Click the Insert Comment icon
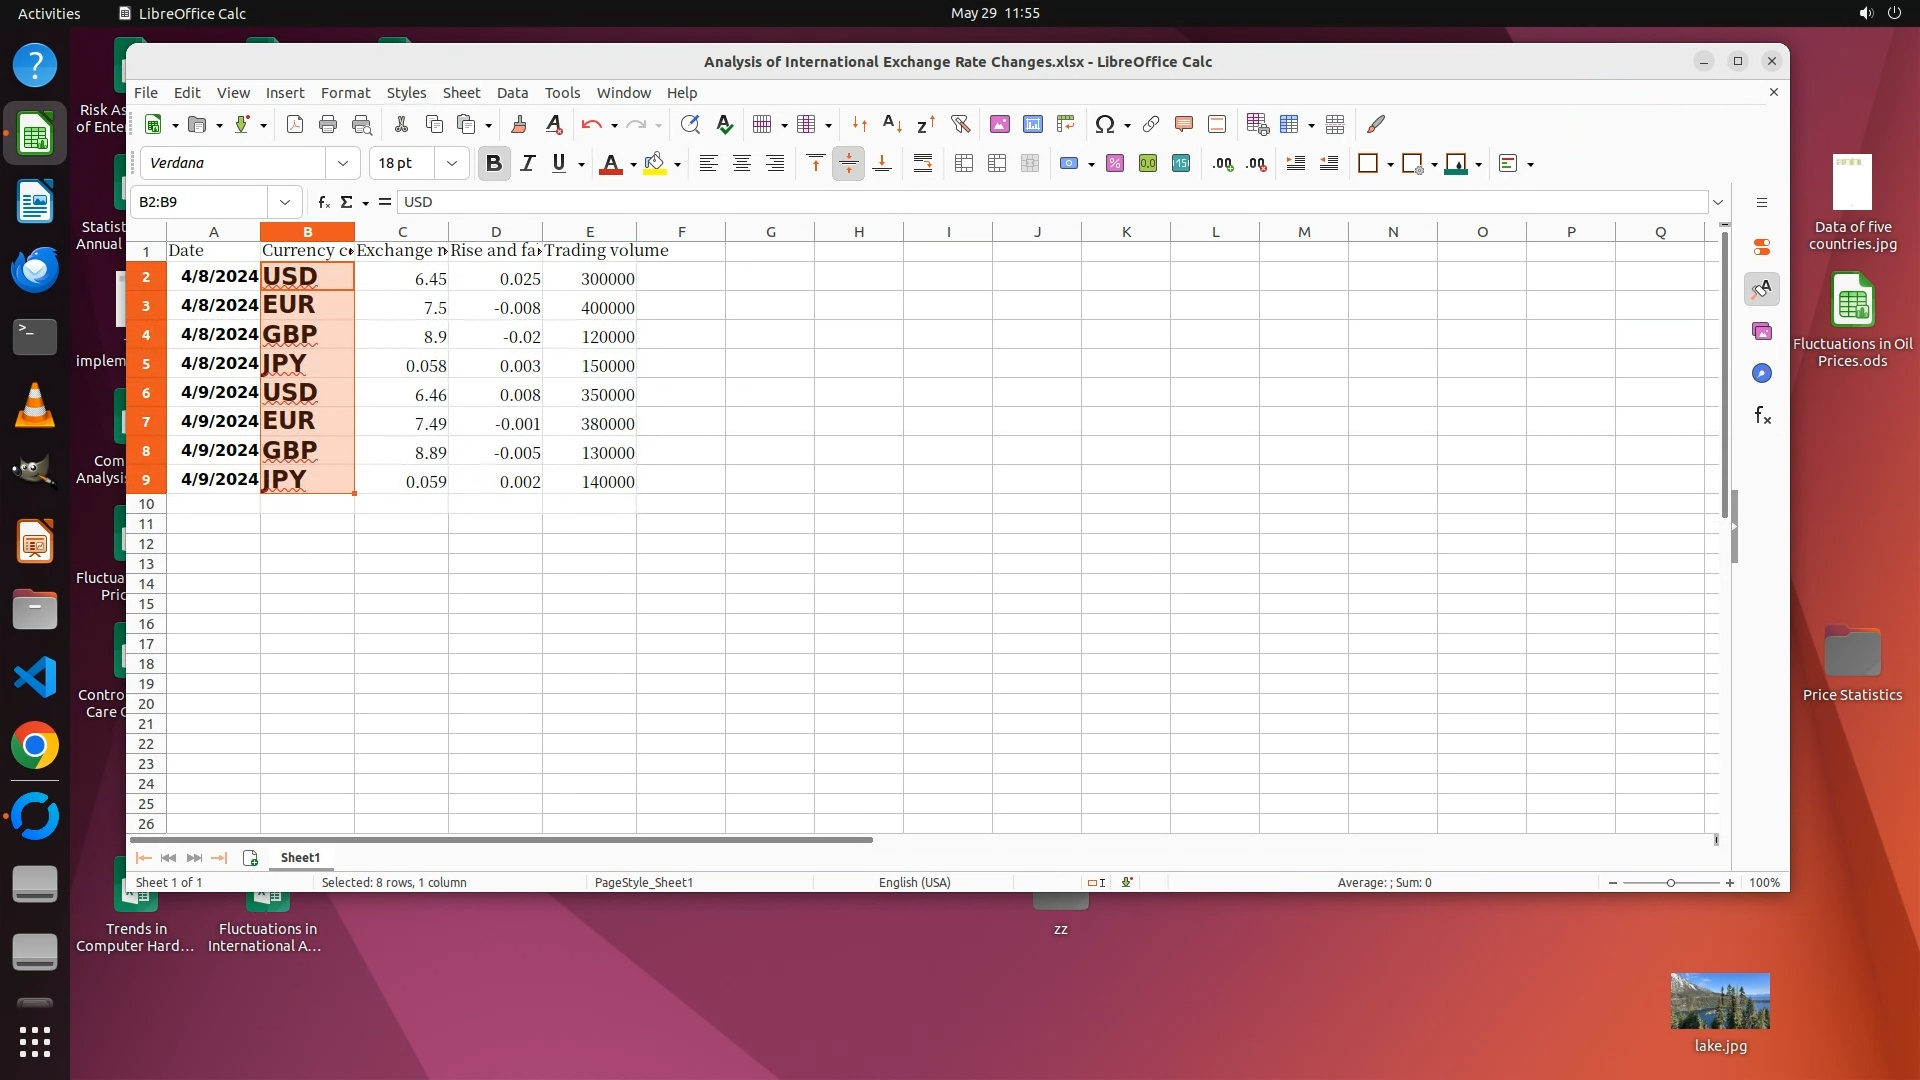 (1183, 124)
